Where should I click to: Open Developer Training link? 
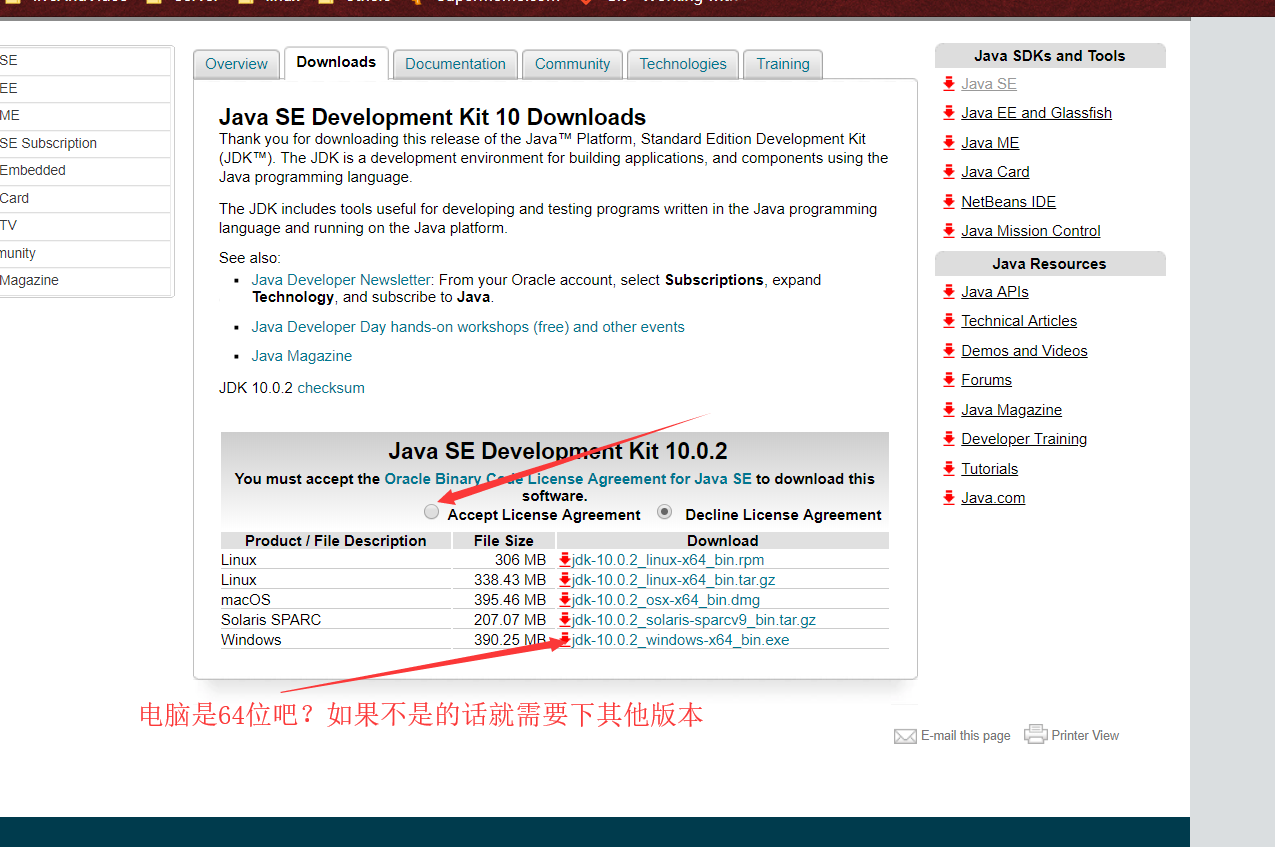click(1024, 439)
